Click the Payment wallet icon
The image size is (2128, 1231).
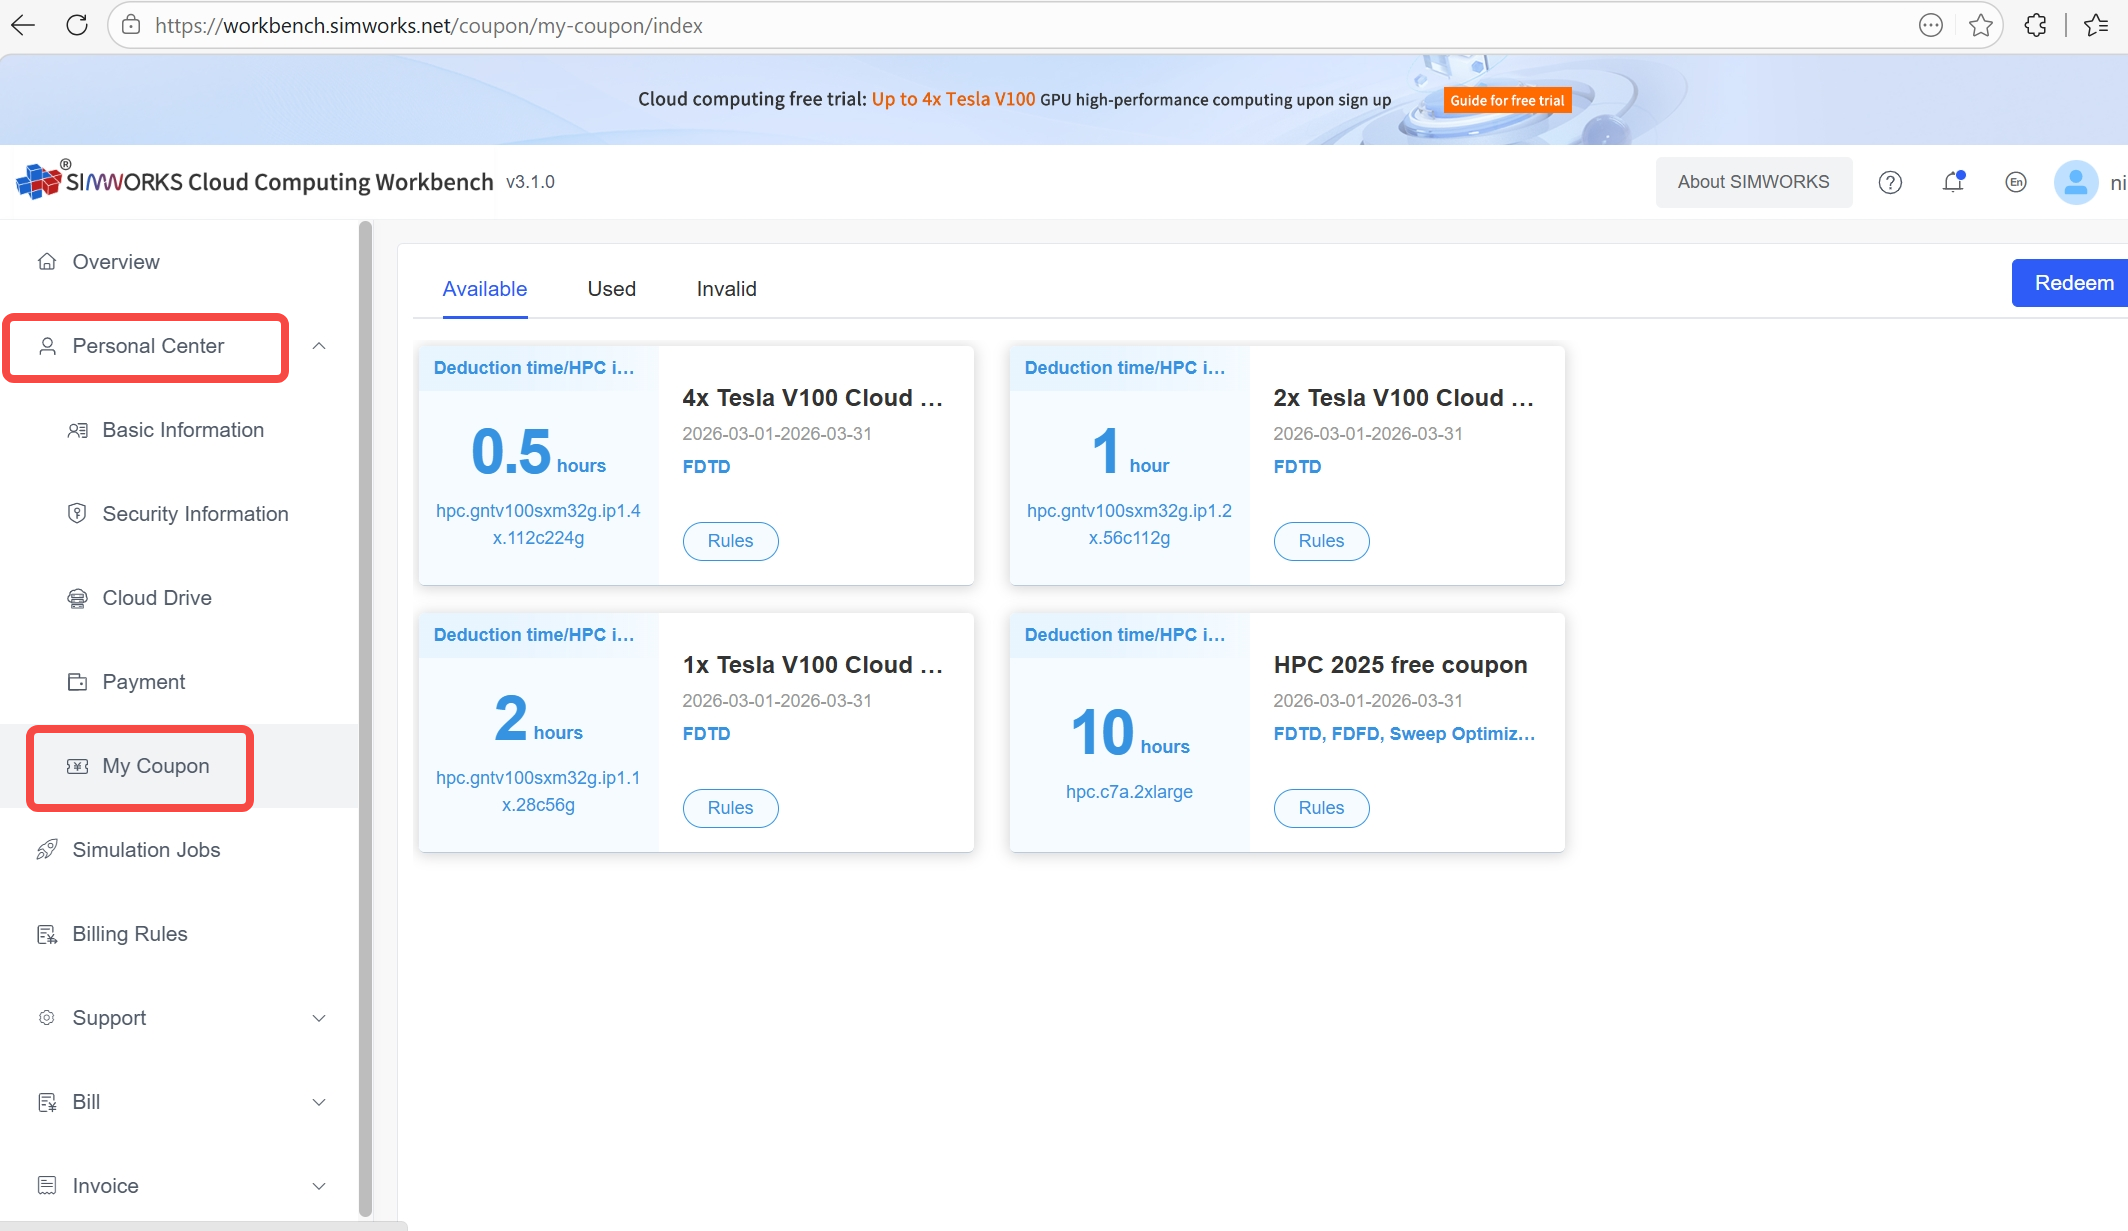pyautogui.click(x=77, y=682)
